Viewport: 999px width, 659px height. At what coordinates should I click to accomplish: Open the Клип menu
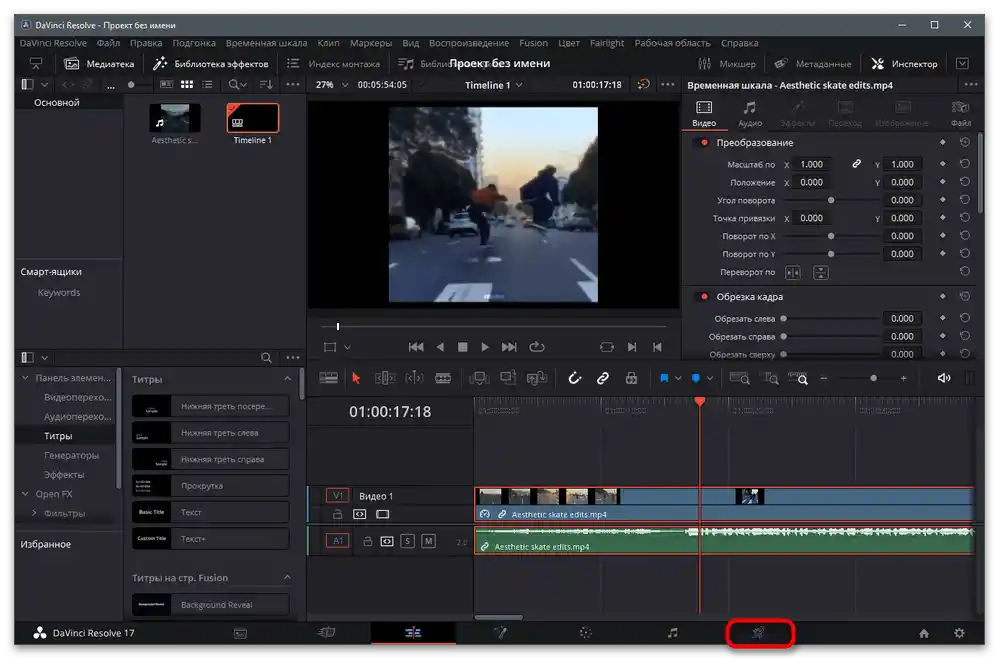click(x=328, y=43)
